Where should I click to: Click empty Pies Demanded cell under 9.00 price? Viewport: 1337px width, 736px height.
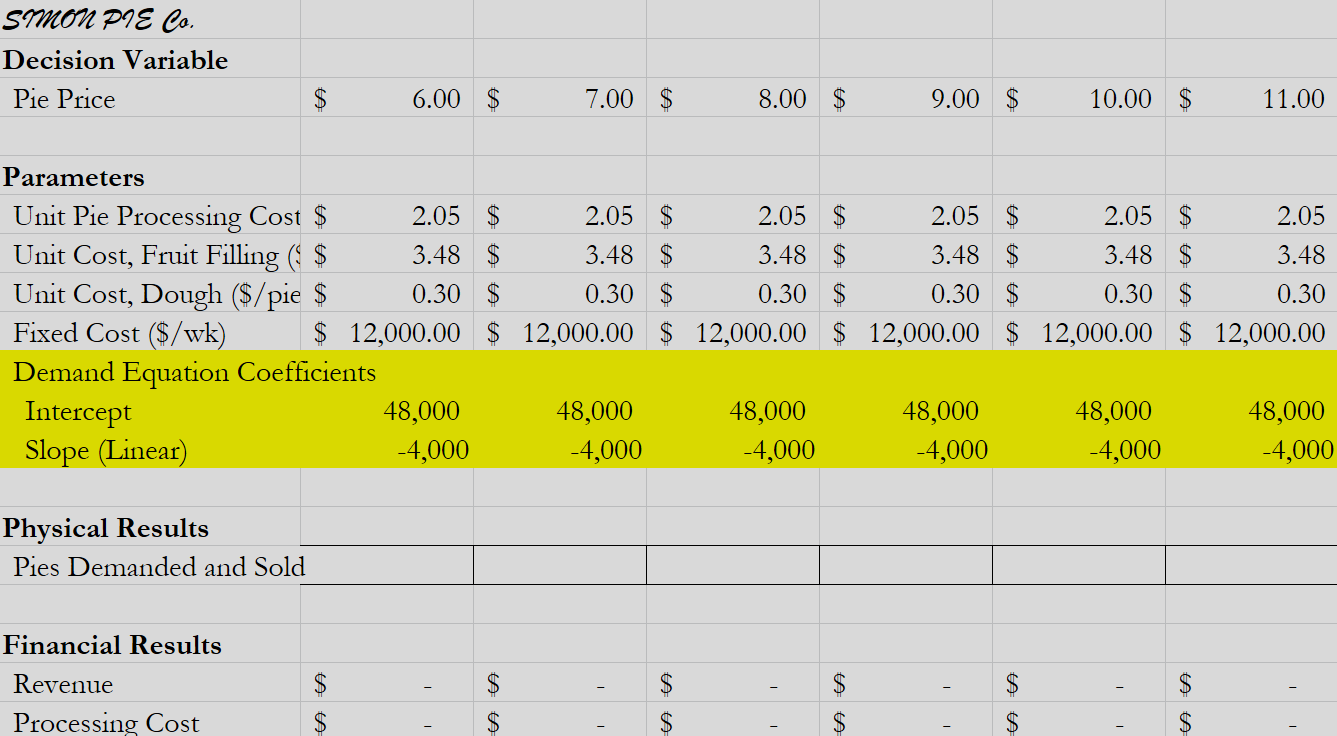pos(906,565)
